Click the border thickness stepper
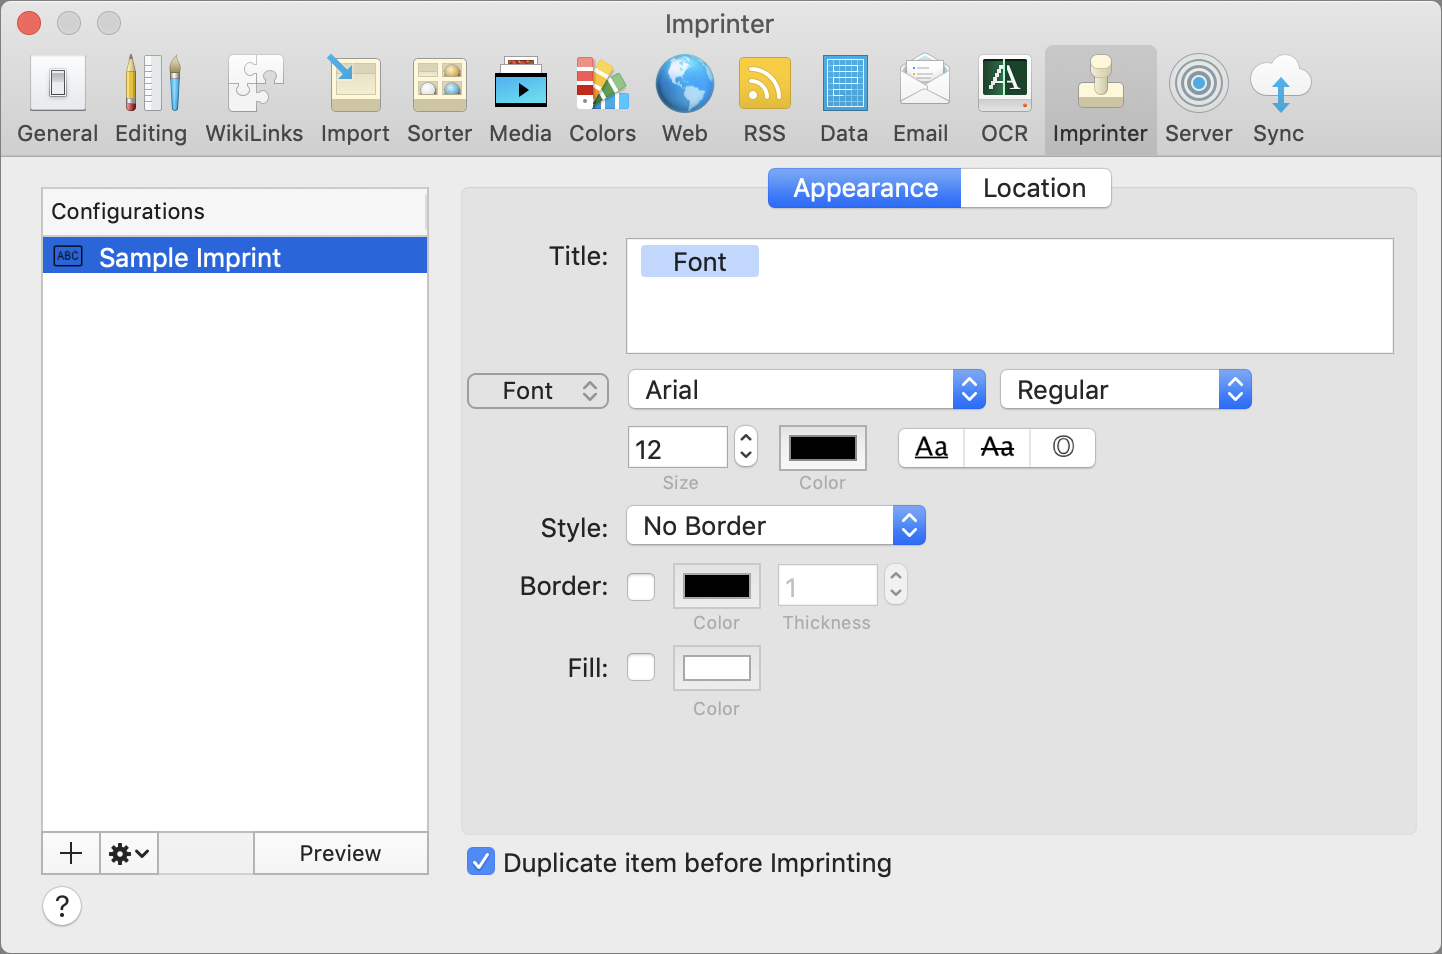This screenshot has height=954, width=1442. tap(896, 585)
